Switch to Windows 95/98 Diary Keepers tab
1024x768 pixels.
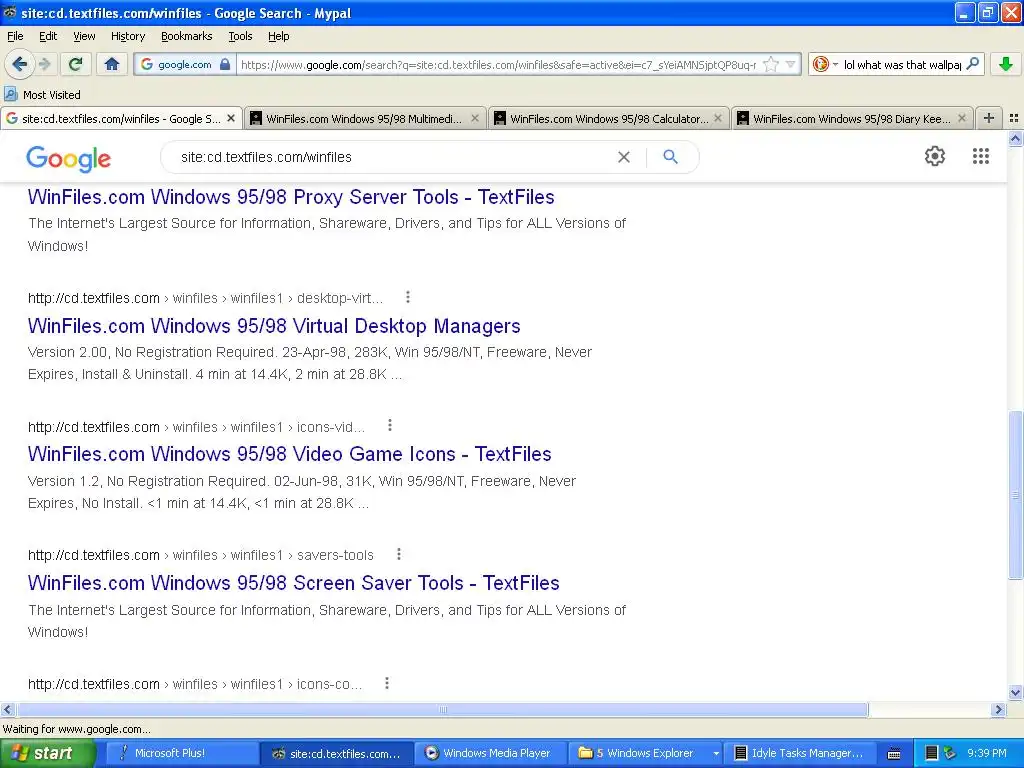[x=851, y=119]
